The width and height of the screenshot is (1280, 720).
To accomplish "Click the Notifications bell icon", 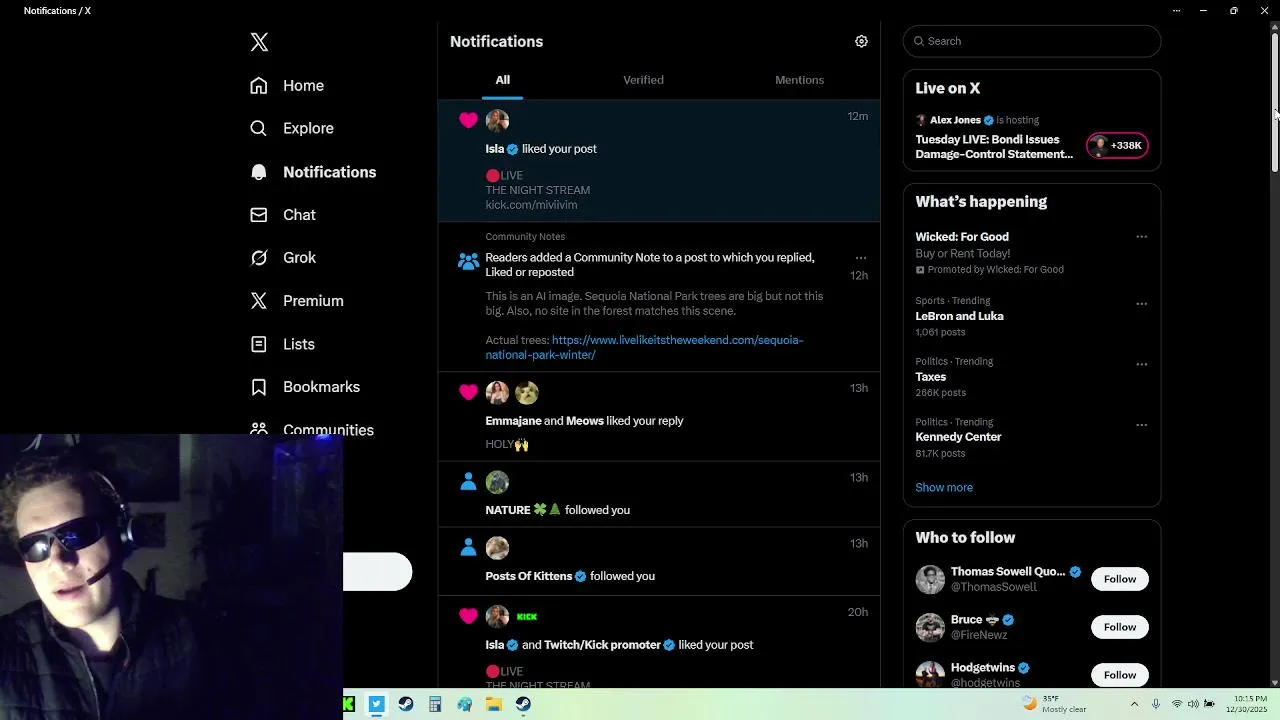I will point(259,172).
